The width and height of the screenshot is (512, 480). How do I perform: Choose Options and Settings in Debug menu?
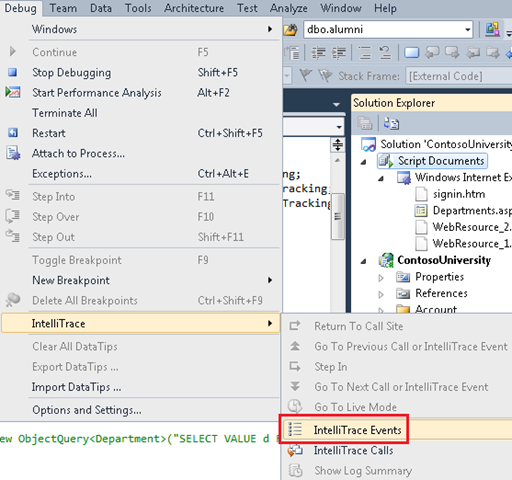click(x=140, y=410)
